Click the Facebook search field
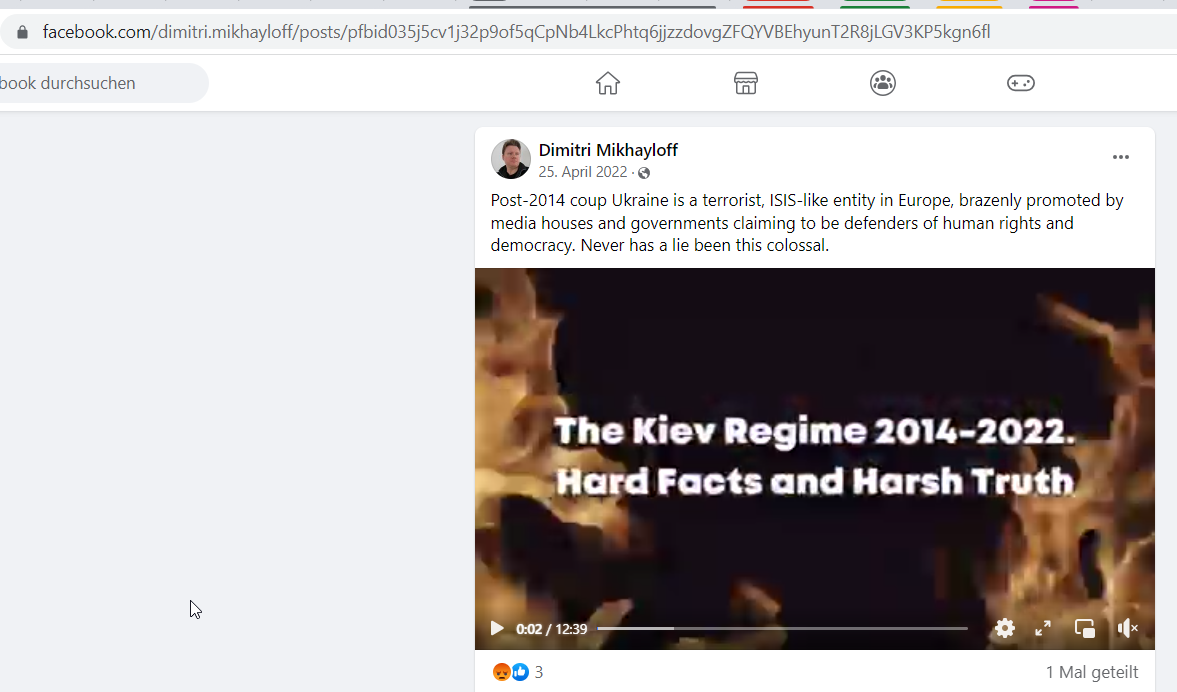Image resolution: width=1177 pixels, height=692 pixels. point(101,83)
